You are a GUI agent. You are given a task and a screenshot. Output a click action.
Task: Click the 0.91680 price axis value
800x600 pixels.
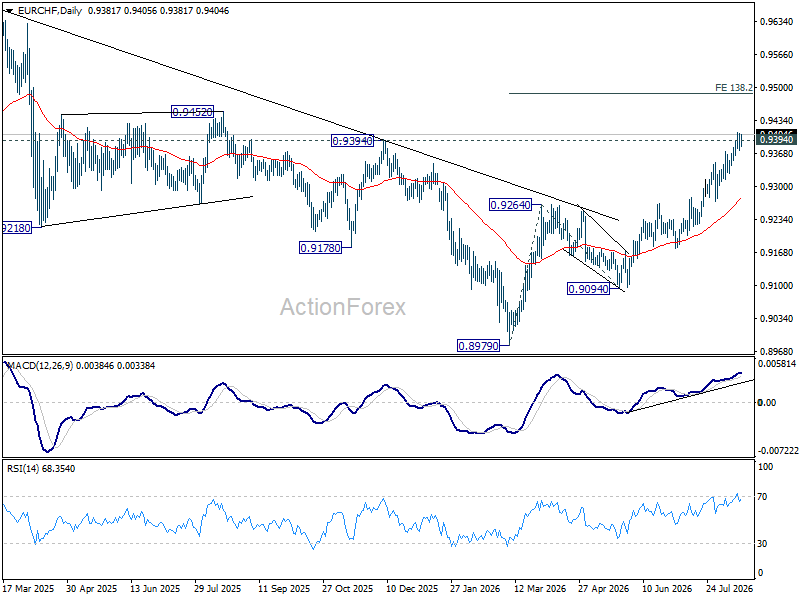coord(777,253)
